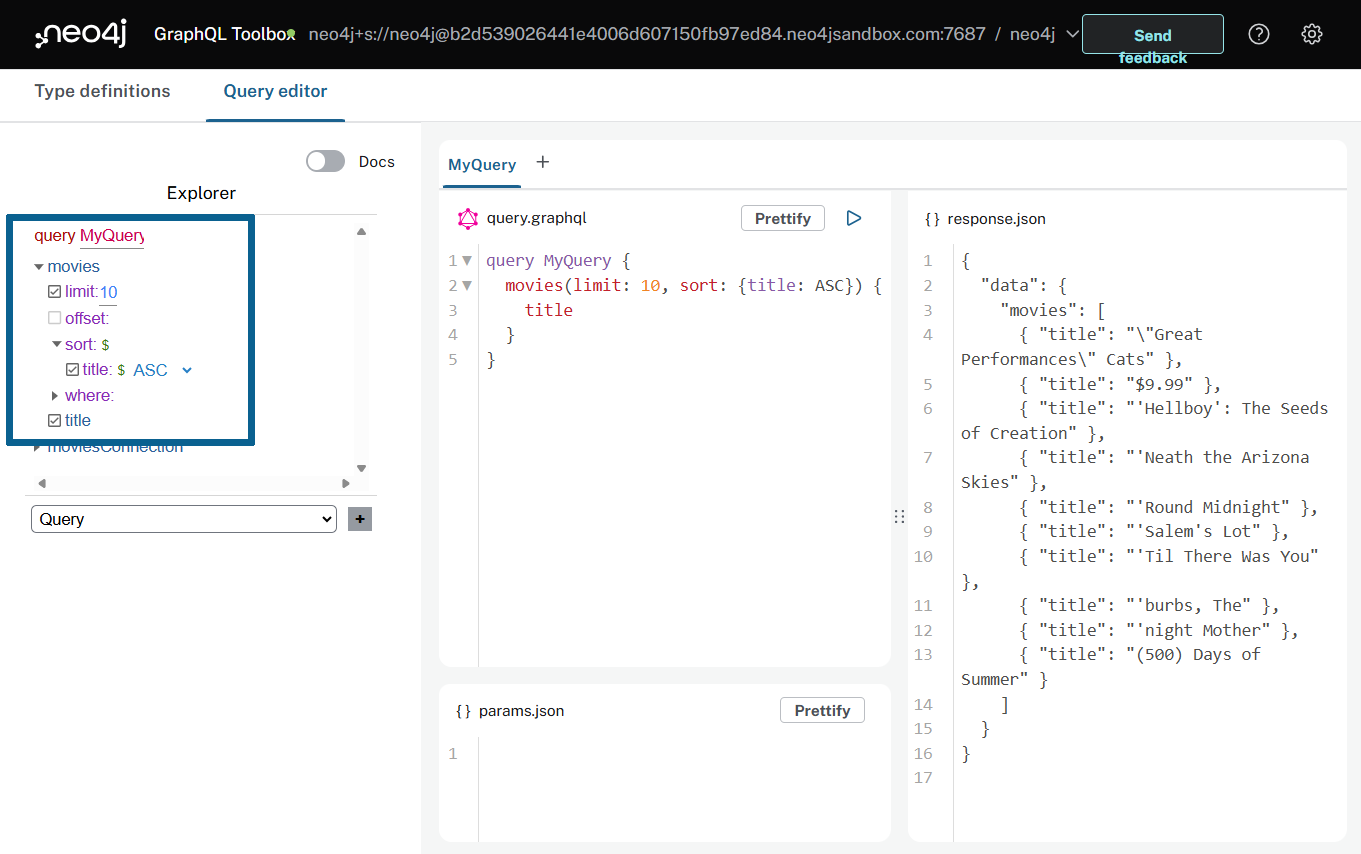Click the braces icon beside params.json
Viewport: 1361px width, 854px height.
point(463,711)
